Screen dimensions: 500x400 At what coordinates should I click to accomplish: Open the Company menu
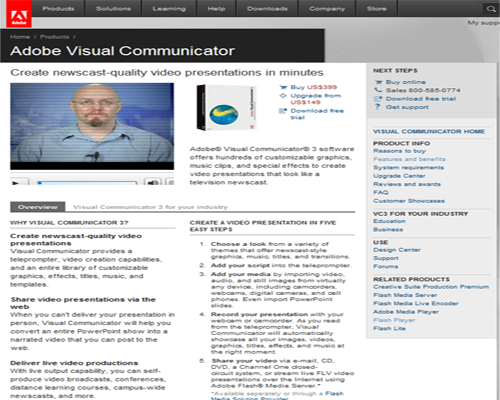[327, 9]
